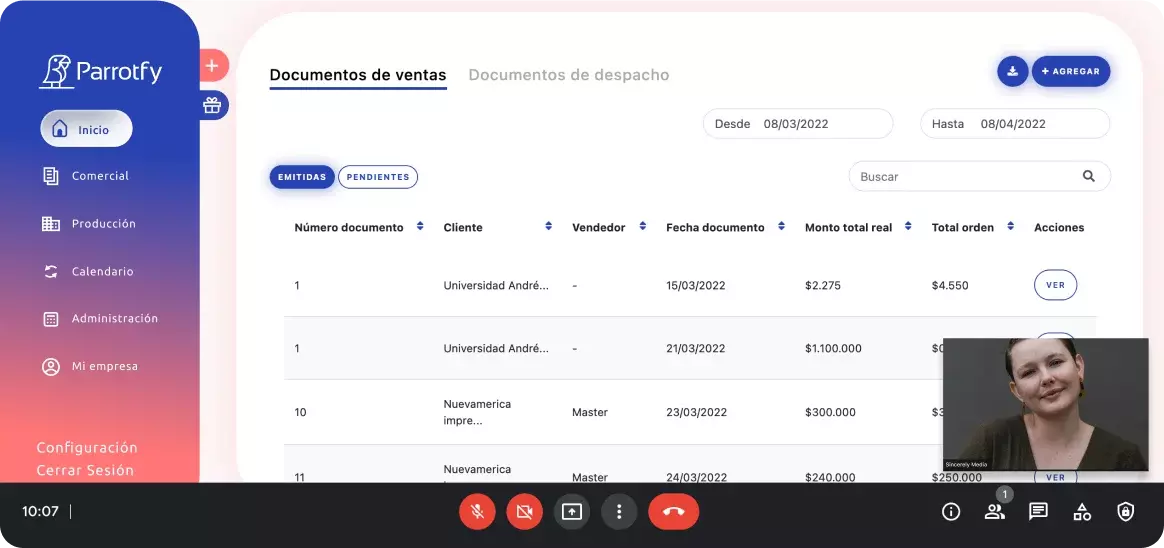Viewport: 1164px width, 548px height.
Task: Click the Buscar search field
Action: (x=960, y=177)
